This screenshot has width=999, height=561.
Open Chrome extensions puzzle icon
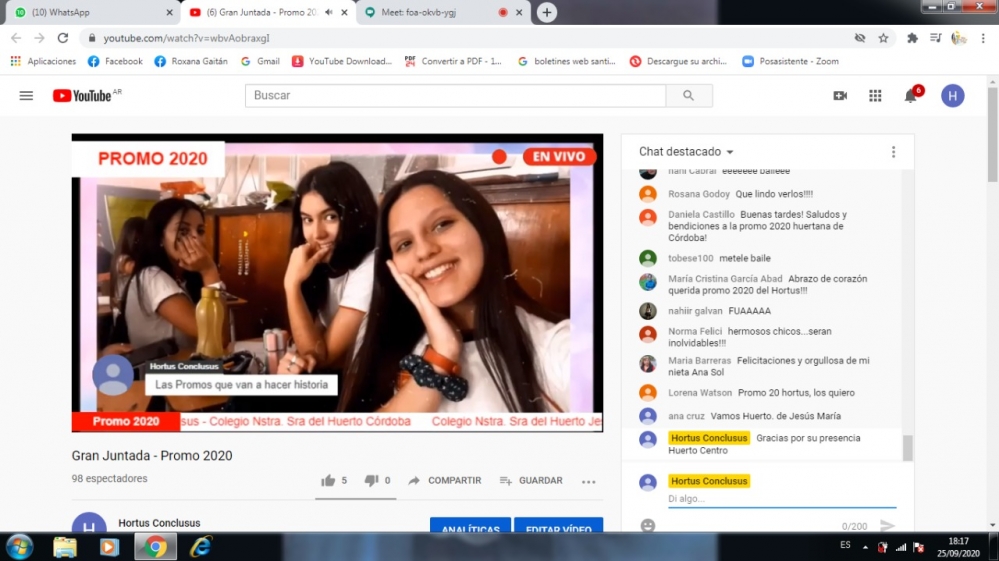point(912,38)
